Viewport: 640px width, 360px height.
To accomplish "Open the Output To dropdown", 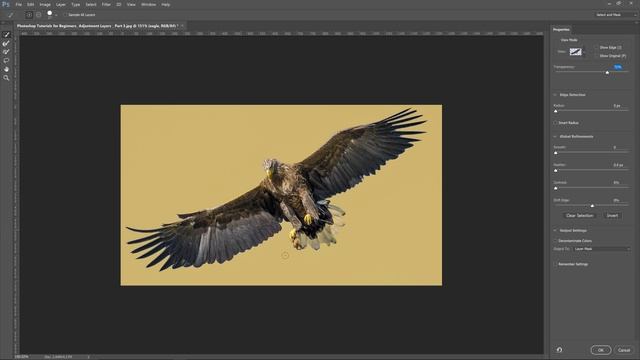I will (601, 249).
